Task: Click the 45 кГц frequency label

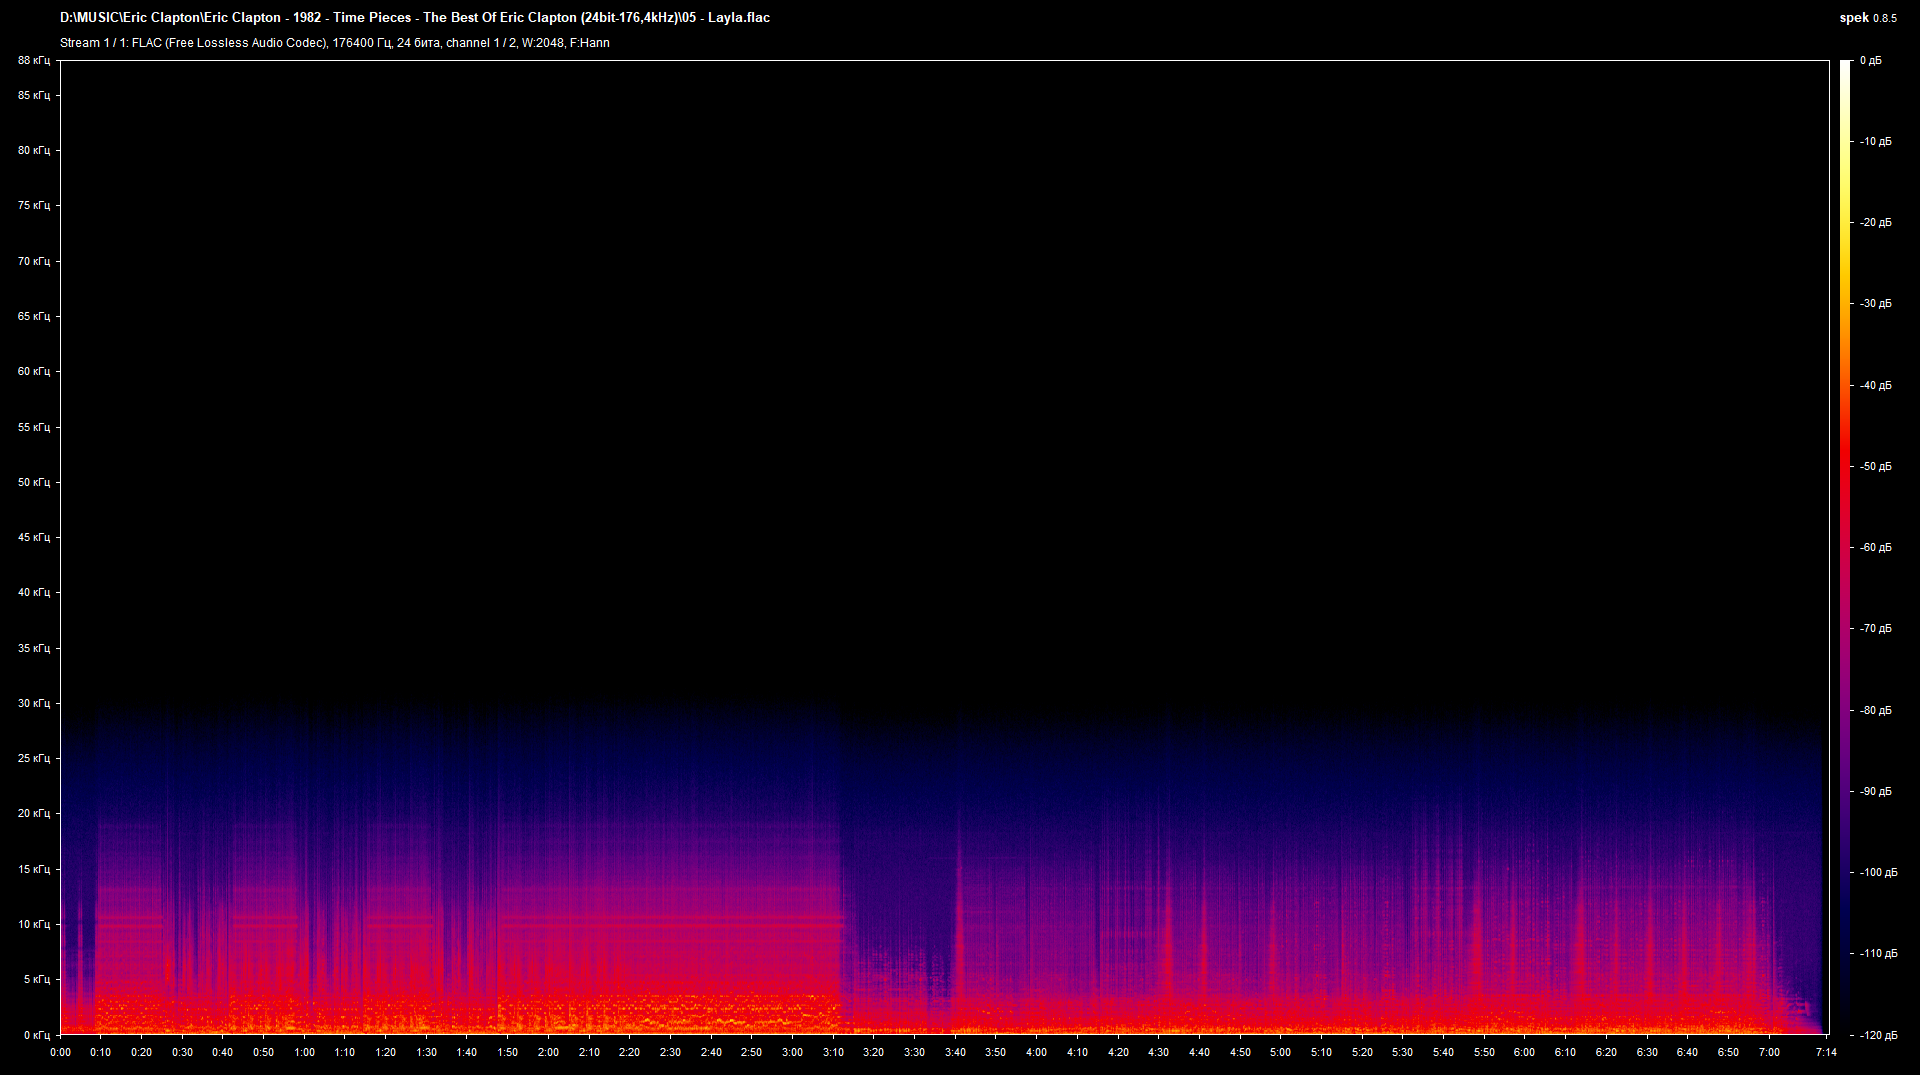Action: [34, 537]
